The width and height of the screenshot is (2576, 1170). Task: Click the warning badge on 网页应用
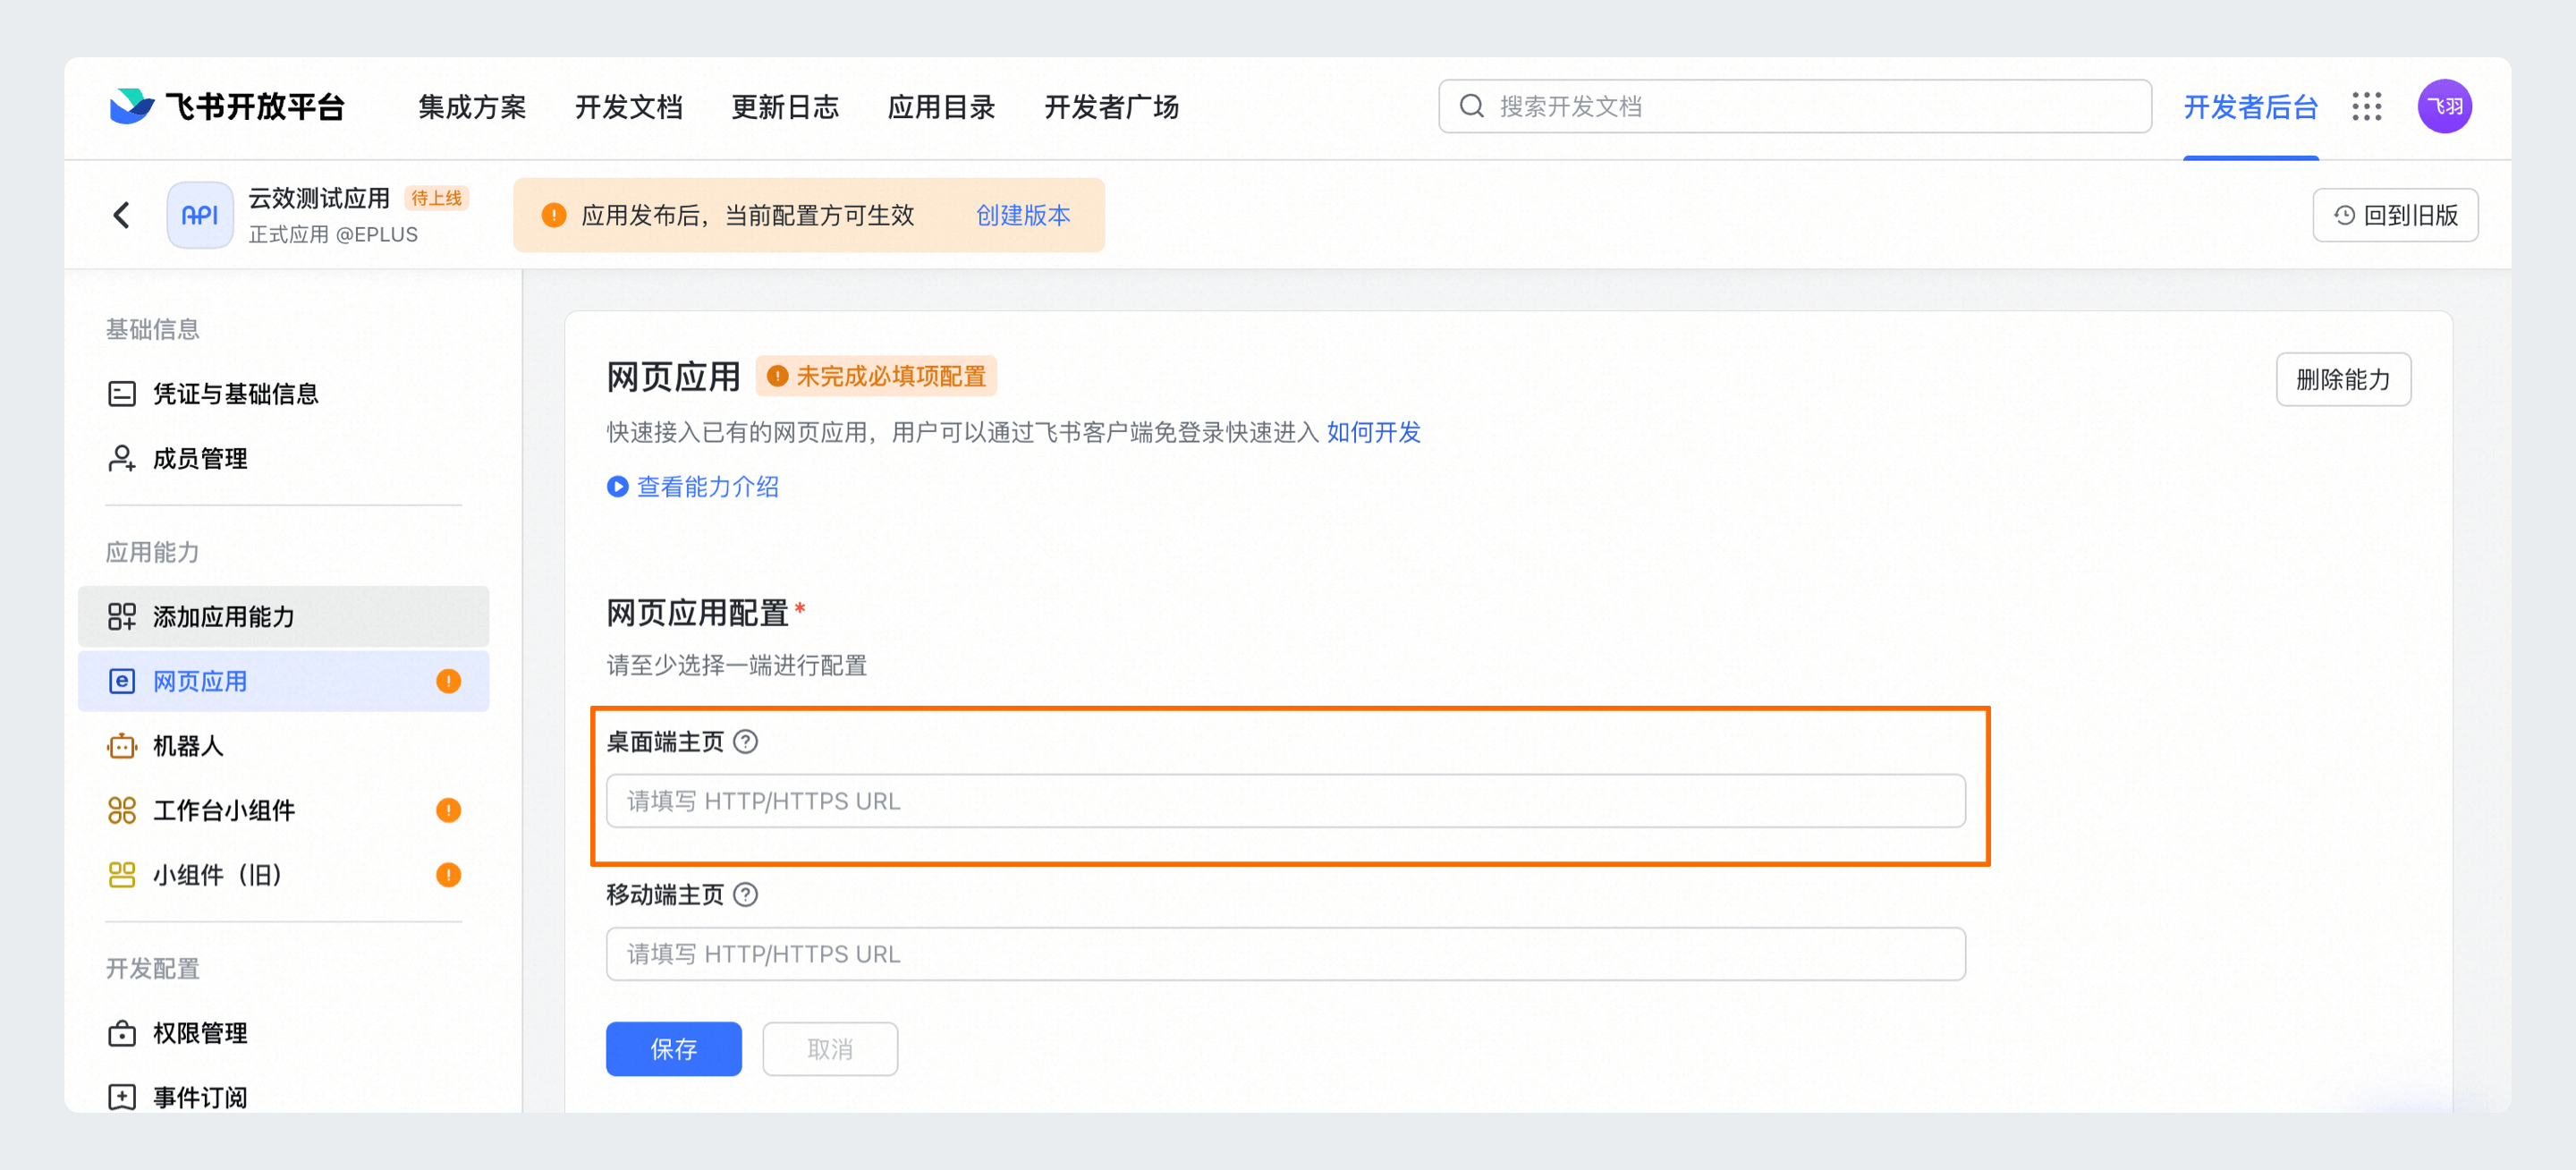coord(448,681)
